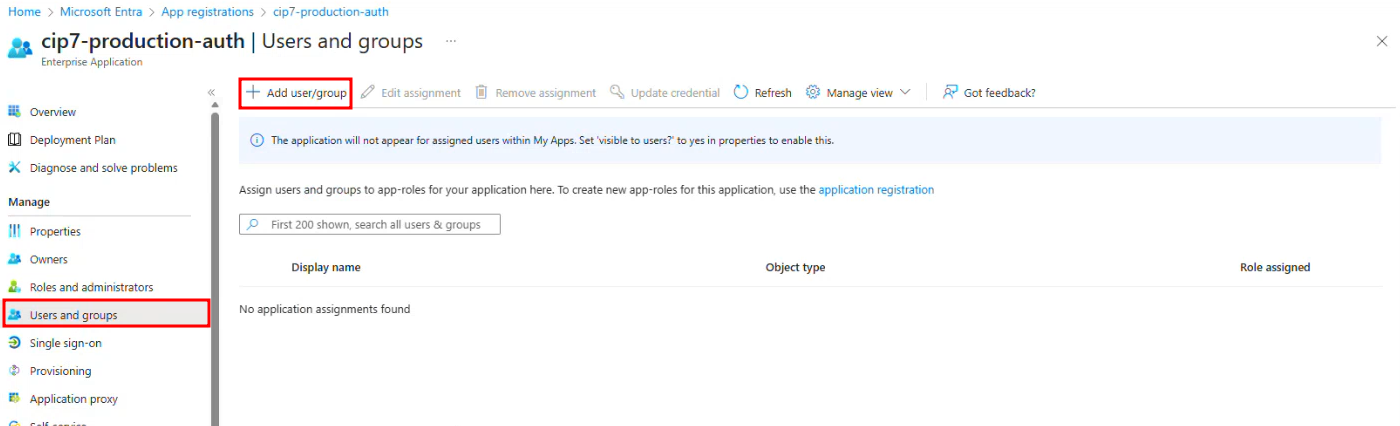Open Provisioning in the left menu

click(x=61, y=371)
